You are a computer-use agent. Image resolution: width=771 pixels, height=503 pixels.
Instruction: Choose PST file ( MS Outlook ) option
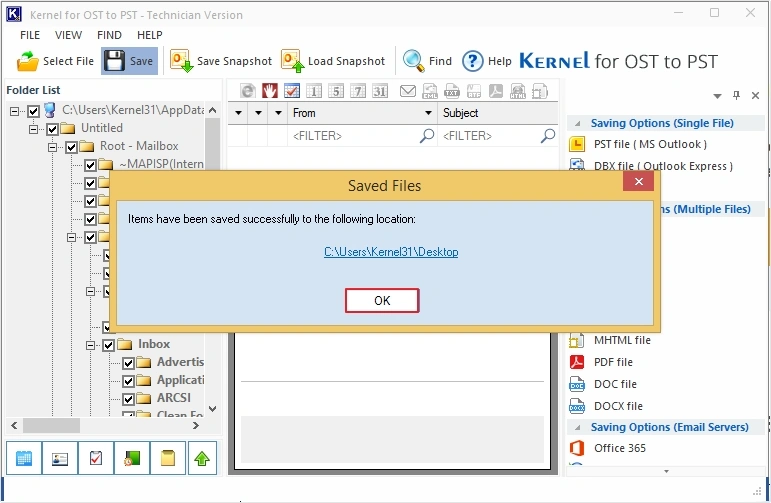[x=639, y=144]
